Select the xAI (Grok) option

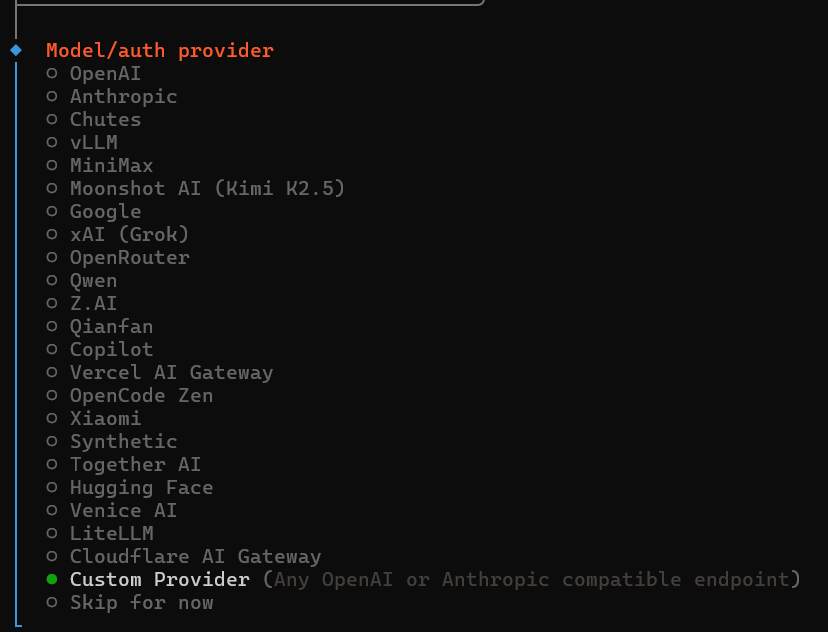click(x=128, y=234)
